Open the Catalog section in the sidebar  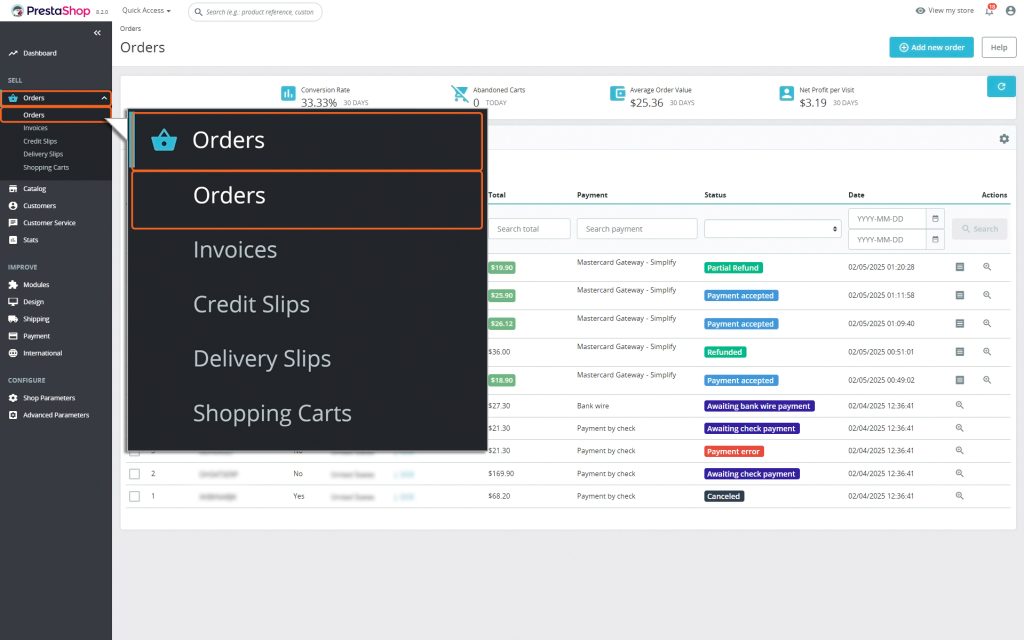pyautogui.click(x=35, y=189)
